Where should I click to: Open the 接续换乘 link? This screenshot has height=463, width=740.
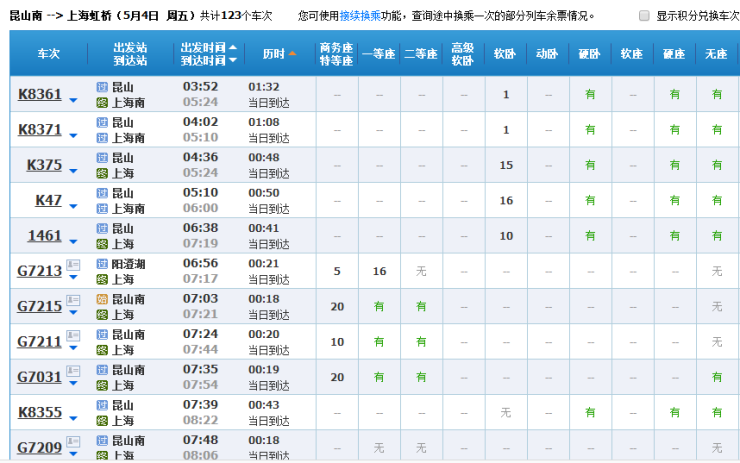tap(360, 16)
